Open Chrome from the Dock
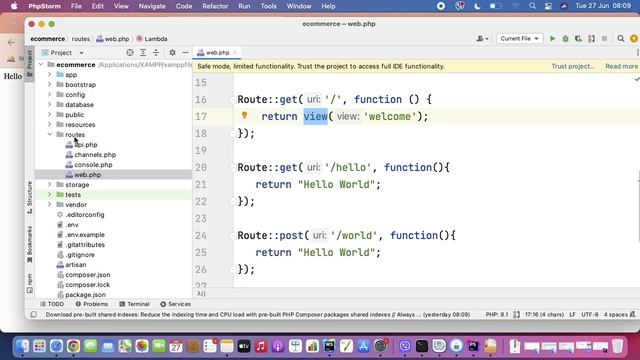 73,346
